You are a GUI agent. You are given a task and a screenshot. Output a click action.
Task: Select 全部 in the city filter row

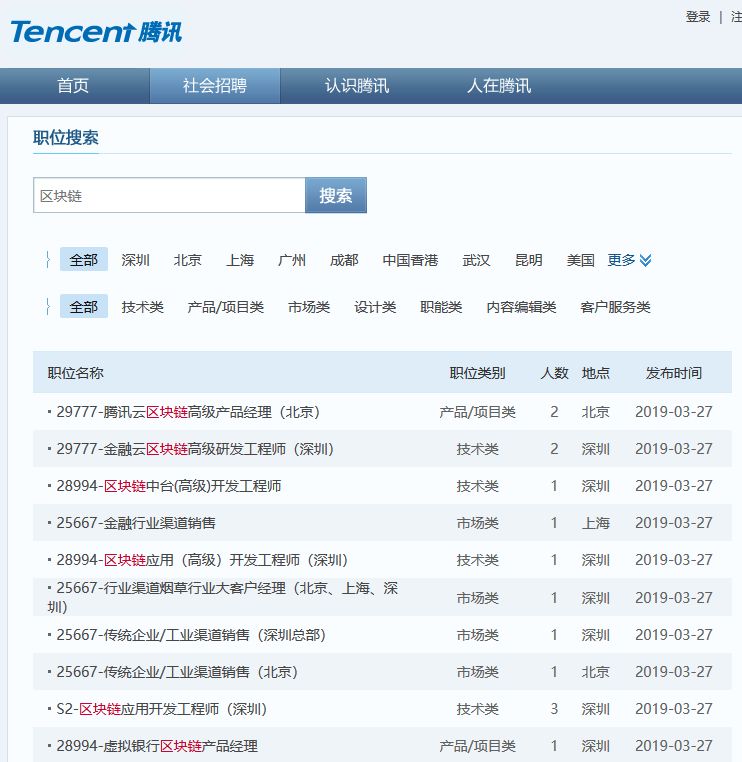pos(84,260)
